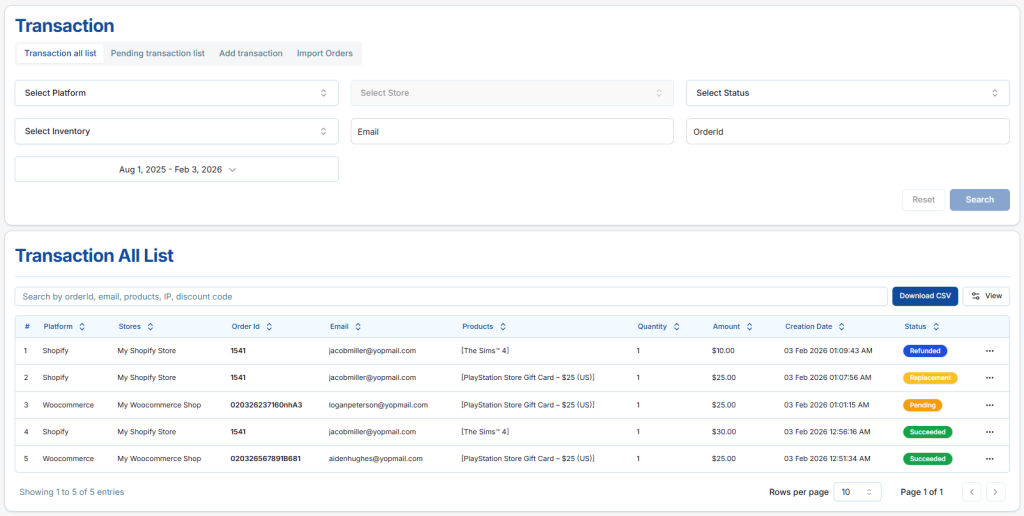Click the sort icon beside Platform column
The width and height of the screenshot is (1024, 516).
(82, 327)
